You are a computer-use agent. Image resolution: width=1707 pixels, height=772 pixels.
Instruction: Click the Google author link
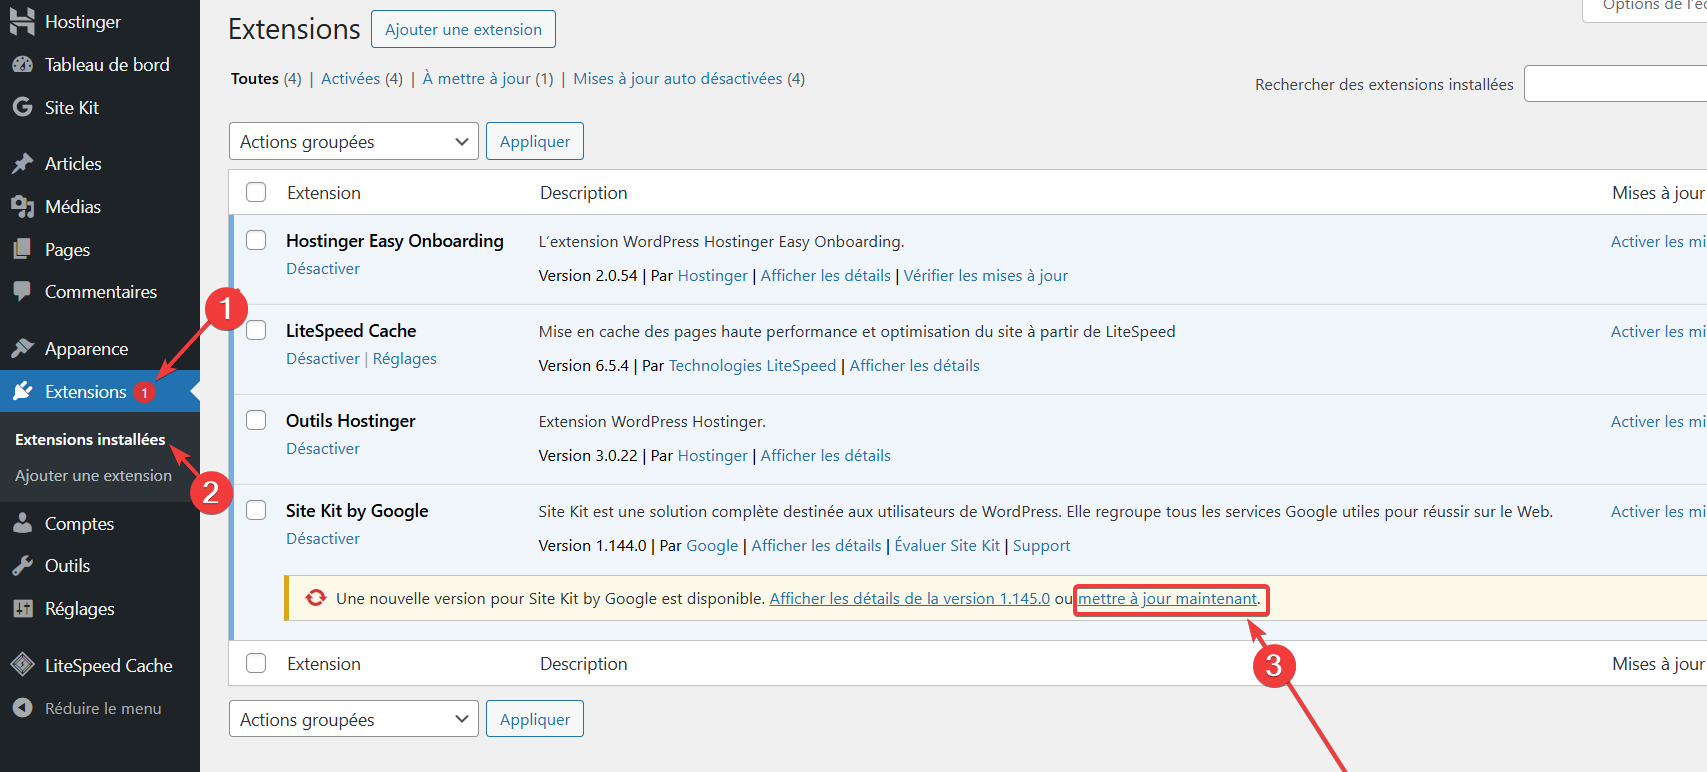(712, 546)
